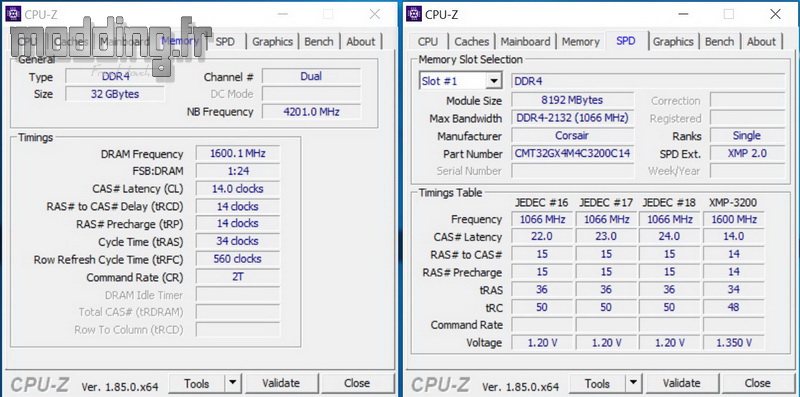
Task: Click NB Frequency value 4201.0 MHz
Action: (311, 112)
